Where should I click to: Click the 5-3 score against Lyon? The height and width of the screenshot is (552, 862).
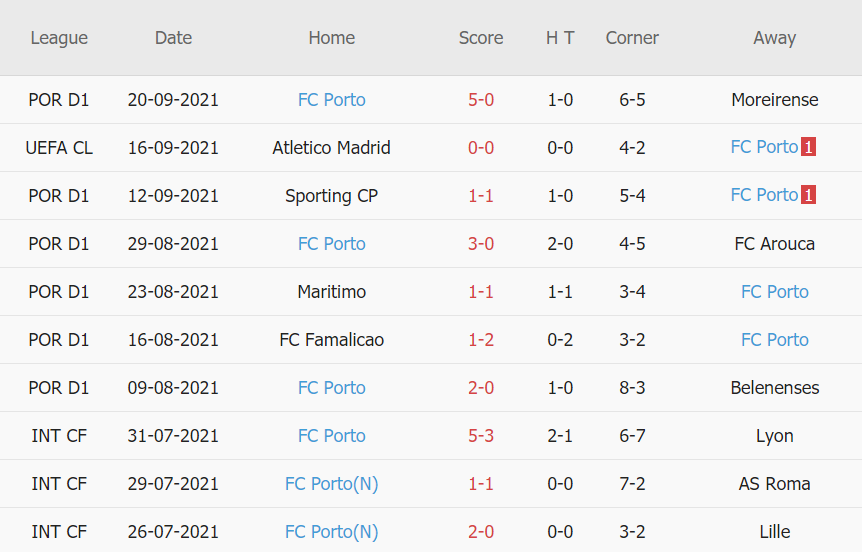coord(481,436)
